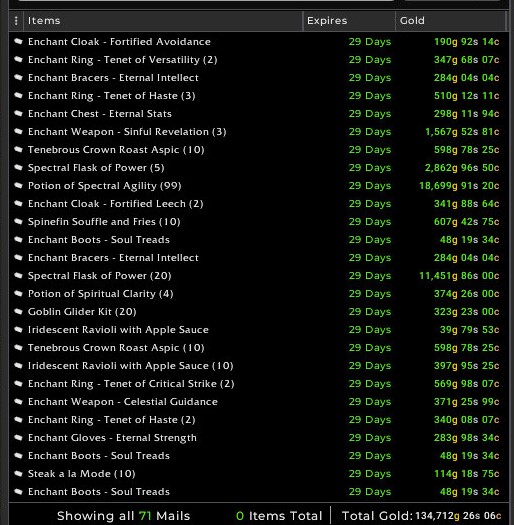514x525 pixels.
Task: Click mail icon for Iridescent Ravioli (10) row
Action: [18, 366]
